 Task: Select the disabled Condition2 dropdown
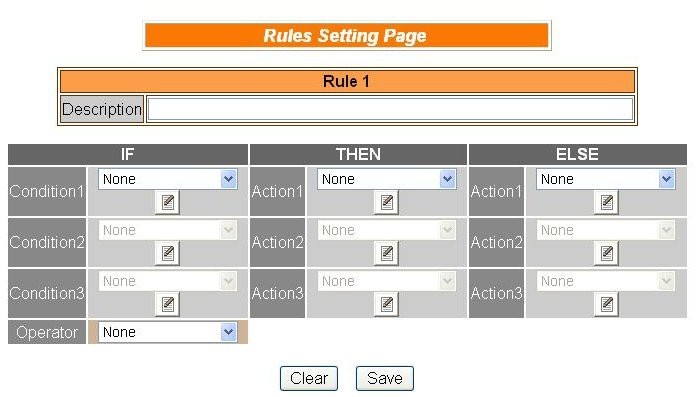pos(168,230)
